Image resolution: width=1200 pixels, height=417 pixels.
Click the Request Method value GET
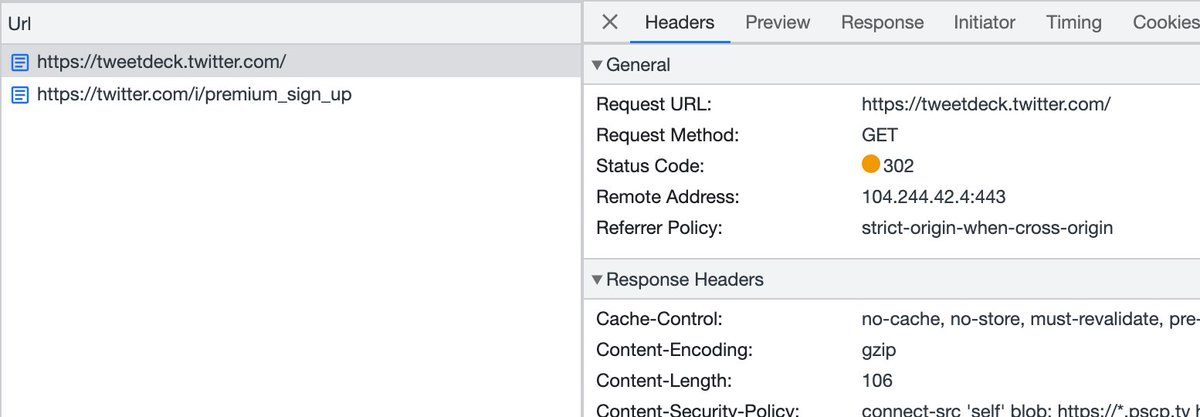click(x=880, y=135)
